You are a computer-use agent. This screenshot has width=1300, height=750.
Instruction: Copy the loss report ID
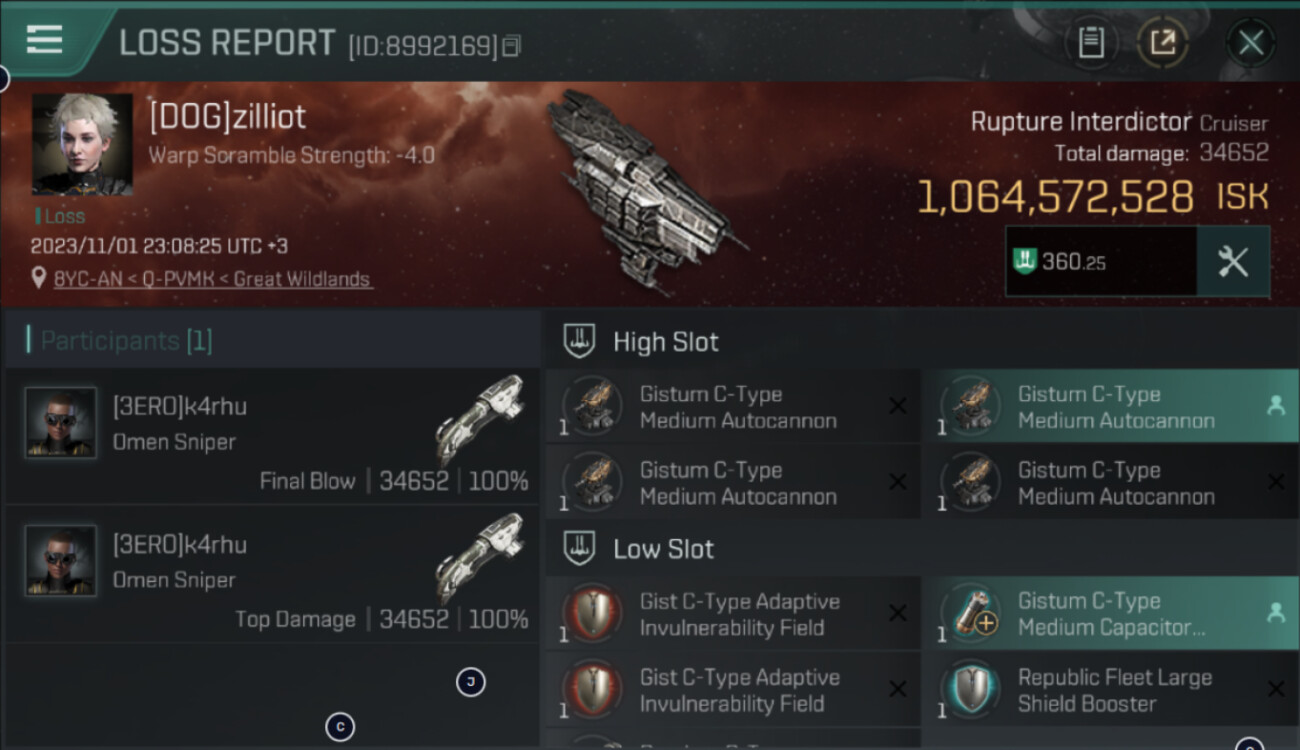pyautogui.click(x=511, y=46)
